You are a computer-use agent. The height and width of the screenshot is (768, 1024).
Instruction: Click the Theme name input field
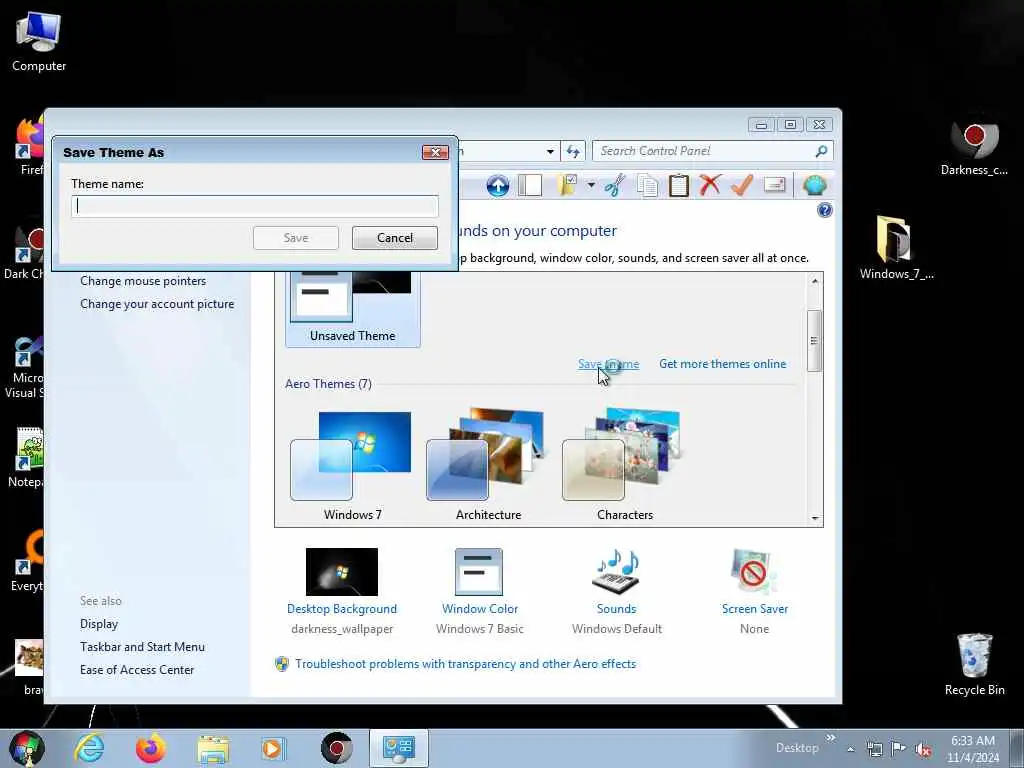pyautogui.click(x=255, y=206)
